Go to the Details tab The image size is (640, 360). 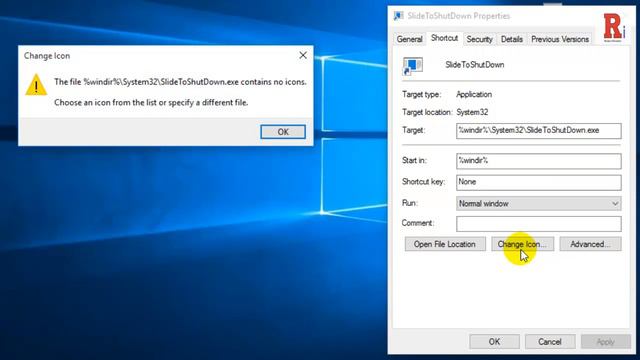tap(512, 39)
